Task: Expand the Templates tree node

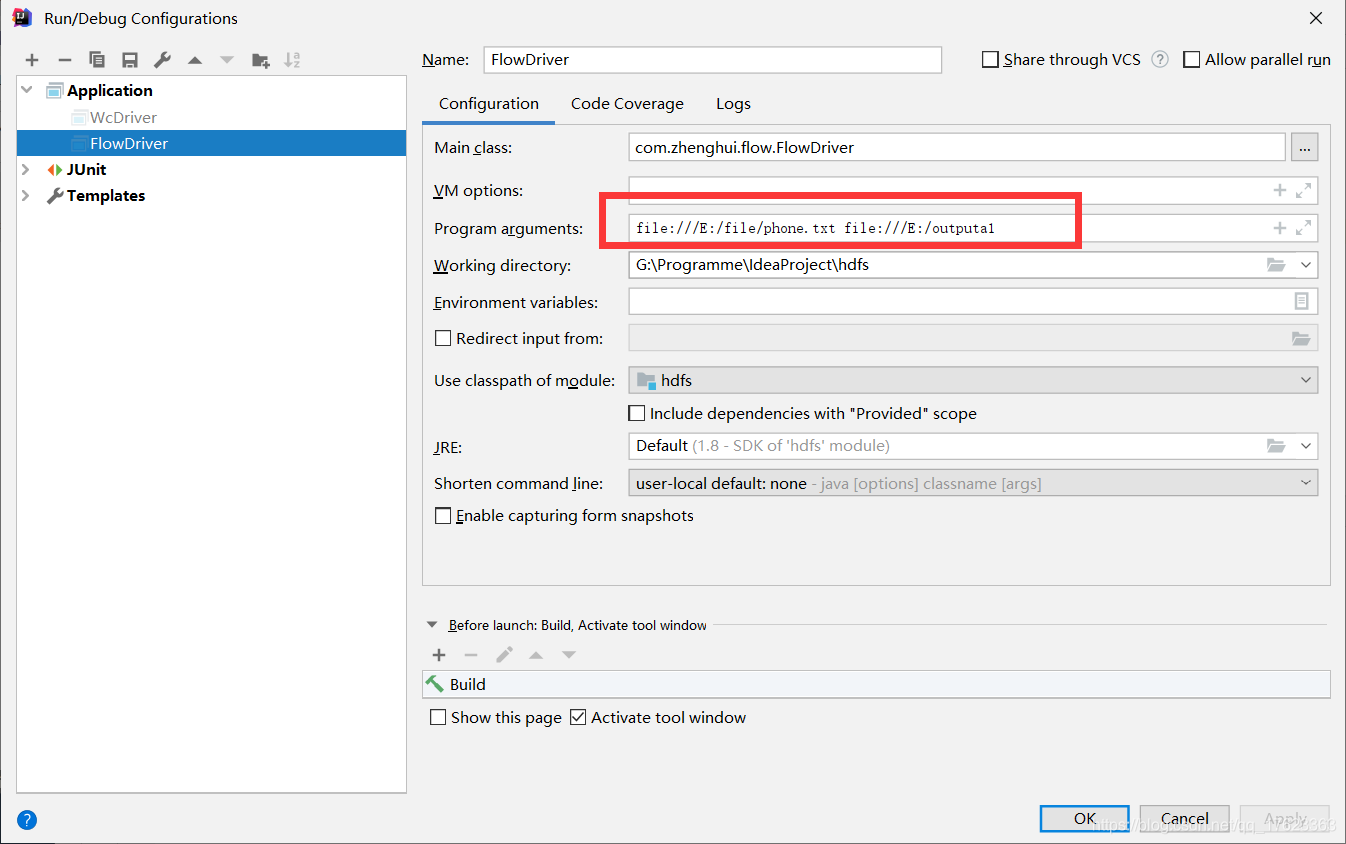Action: tap(27, 196)
